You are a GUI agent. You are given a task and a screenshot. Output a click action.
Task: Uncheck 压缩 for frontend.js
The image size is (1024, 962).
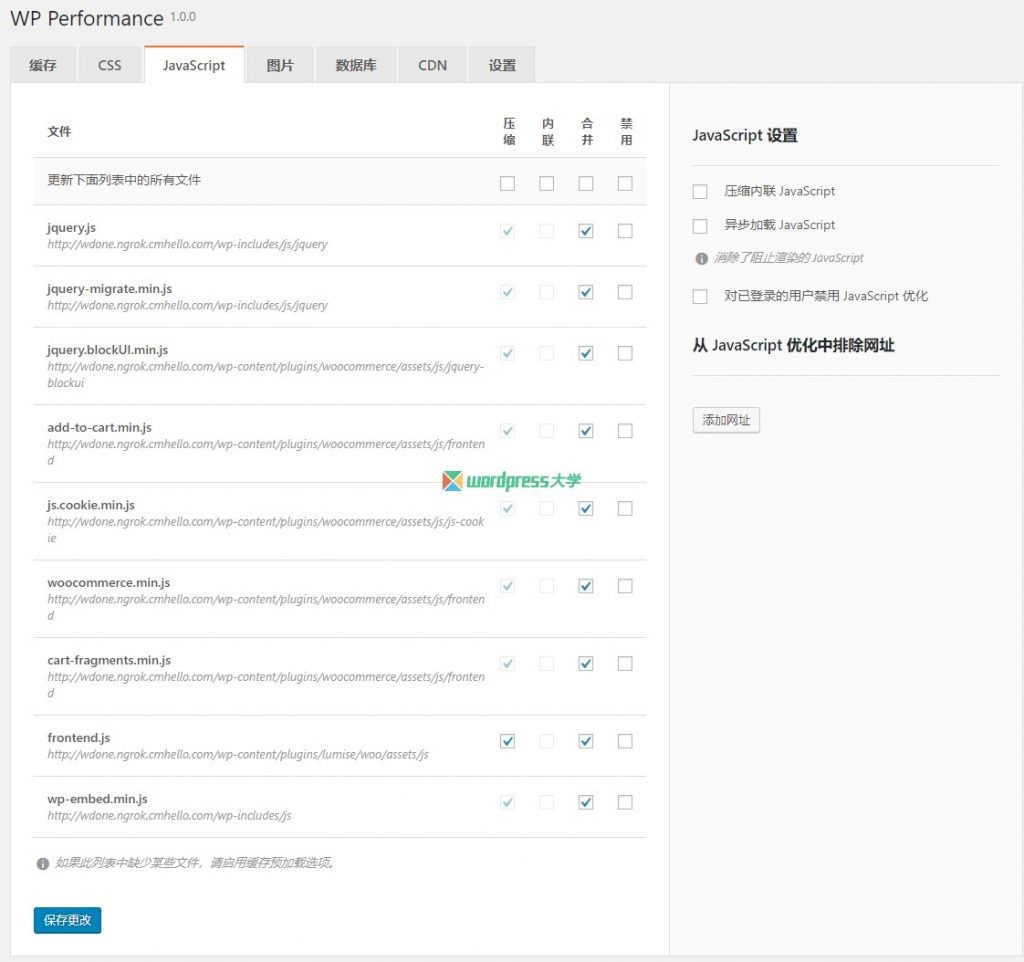tap(507, 741)
